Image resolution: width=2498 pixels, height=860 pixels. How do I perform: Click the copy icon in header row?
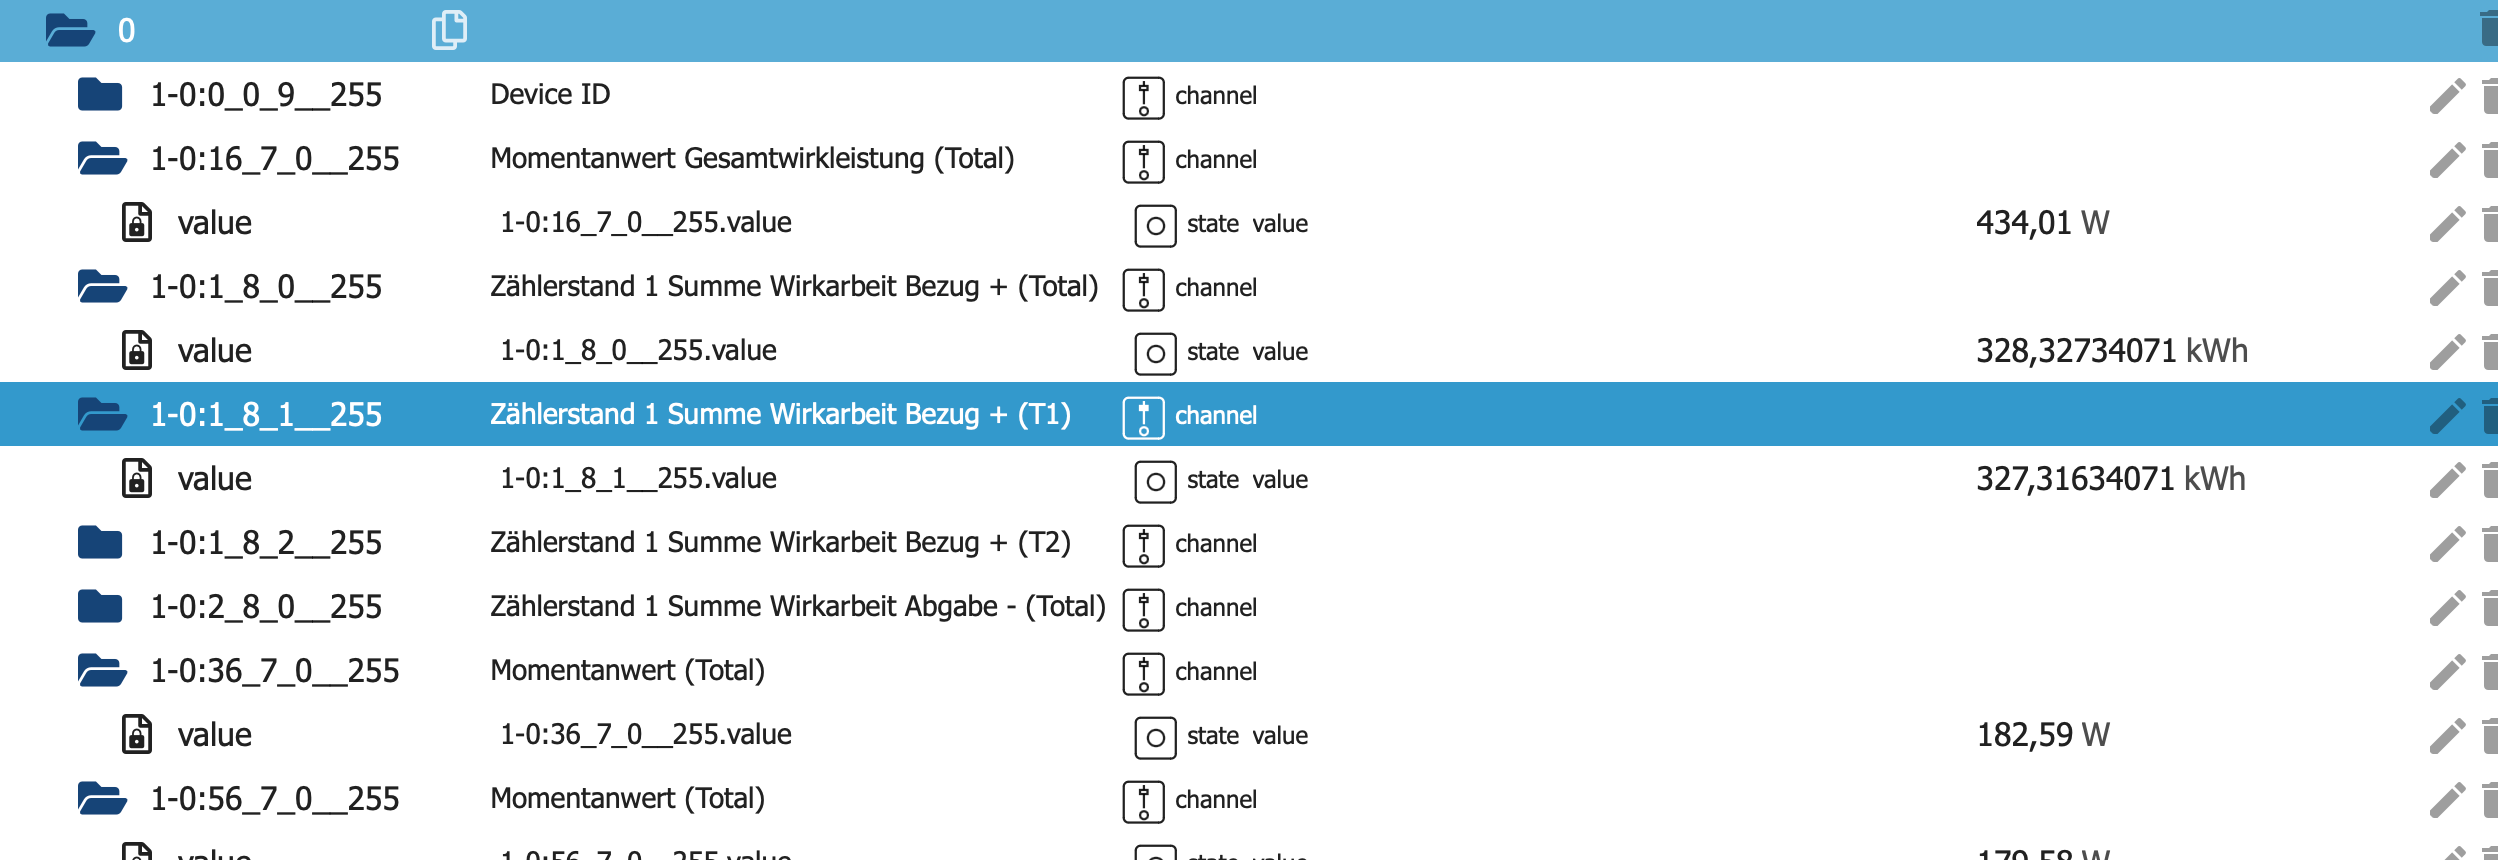click(449, 30)
